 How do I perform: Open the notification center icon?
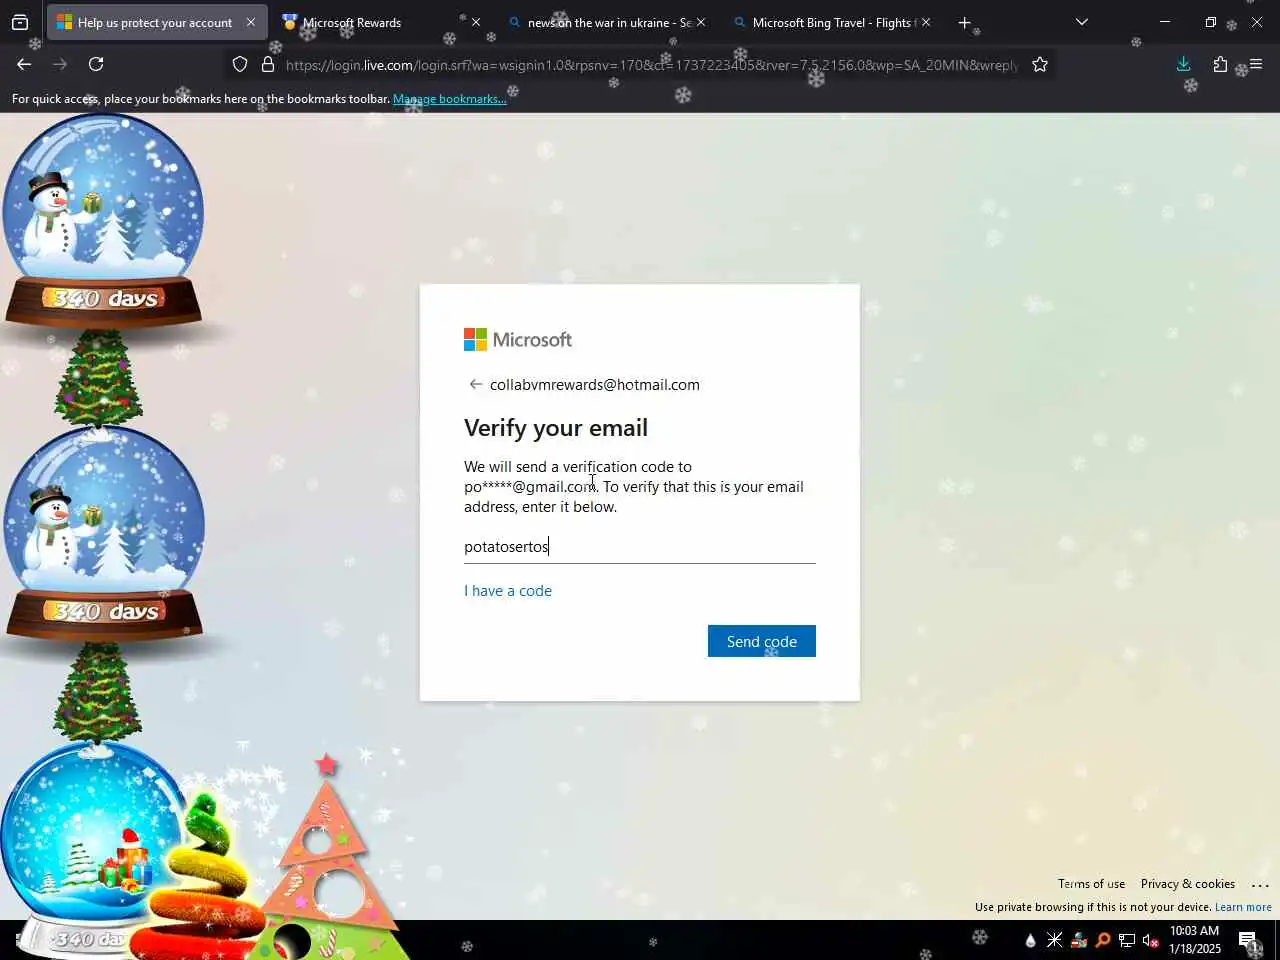click(x=1248, y=940)
